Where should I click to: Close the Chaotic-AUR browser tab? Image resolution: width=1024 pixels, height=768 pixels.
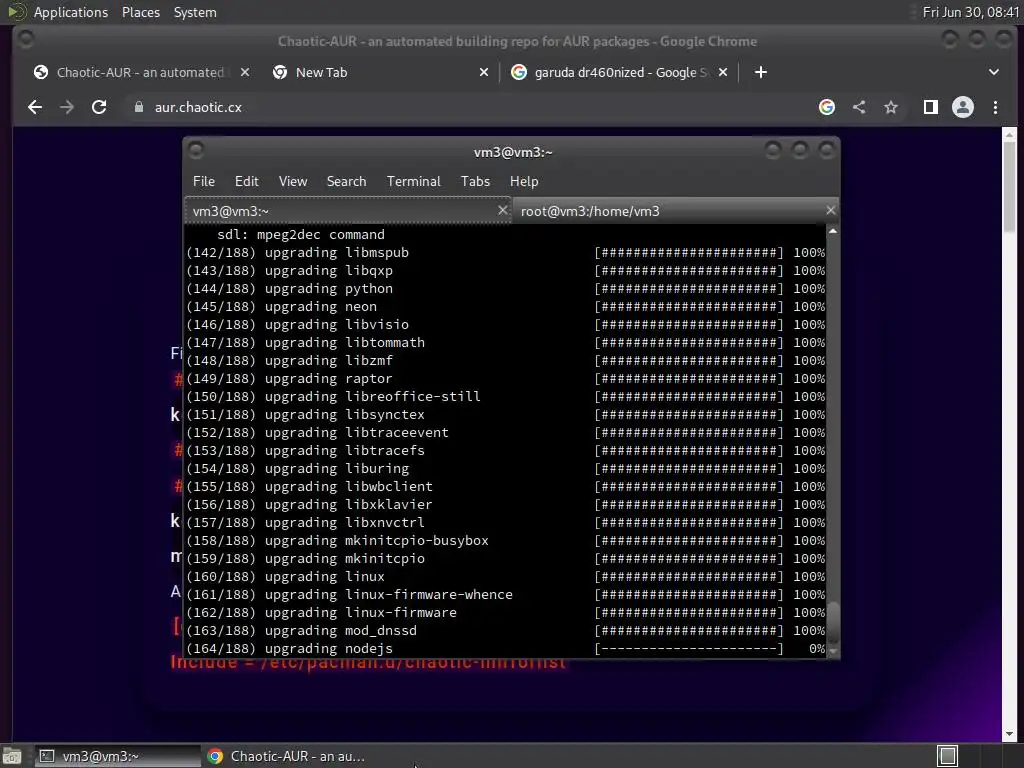coord(245,72)
